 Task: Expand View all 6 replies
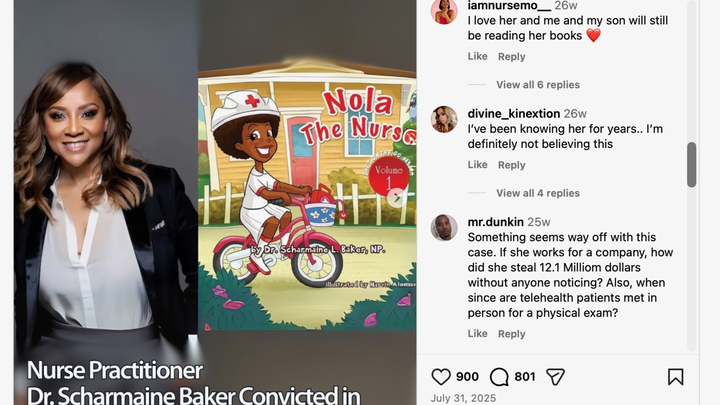pyautogui.click(x=538, y=84)
